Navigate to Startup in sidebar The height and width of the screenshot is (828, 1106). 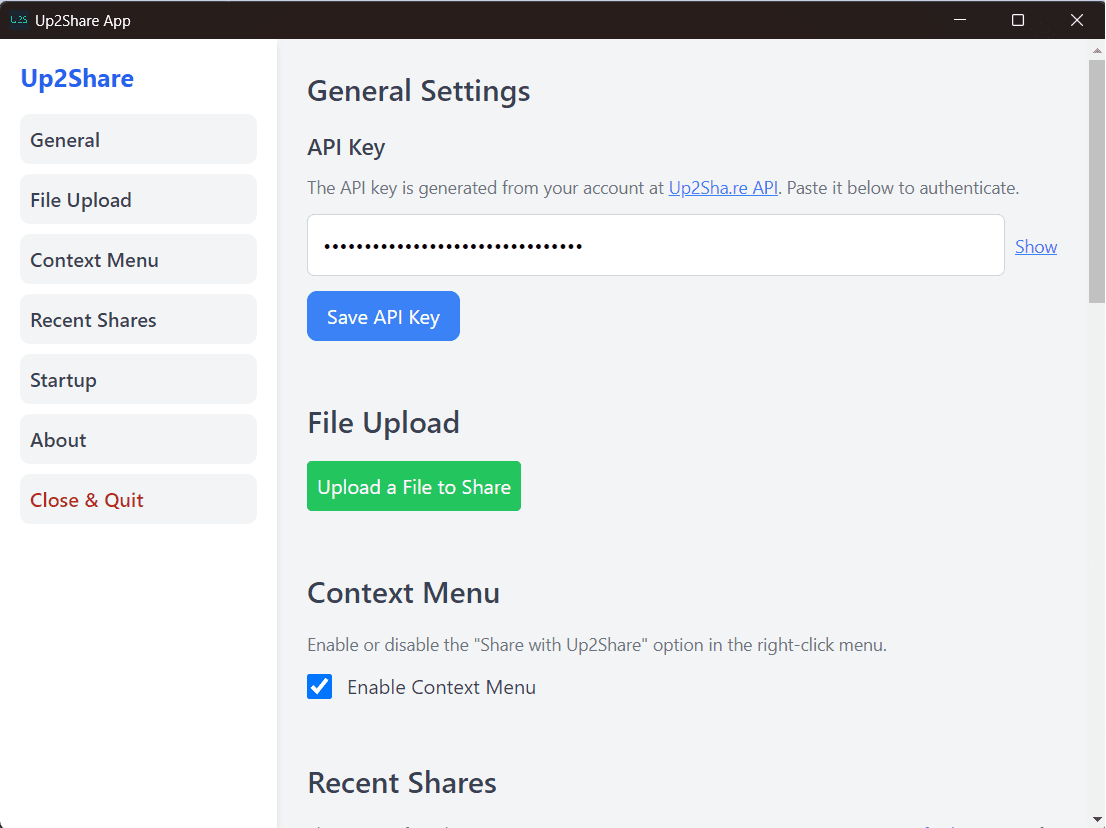pyautogui.click(x=138, y=379)
